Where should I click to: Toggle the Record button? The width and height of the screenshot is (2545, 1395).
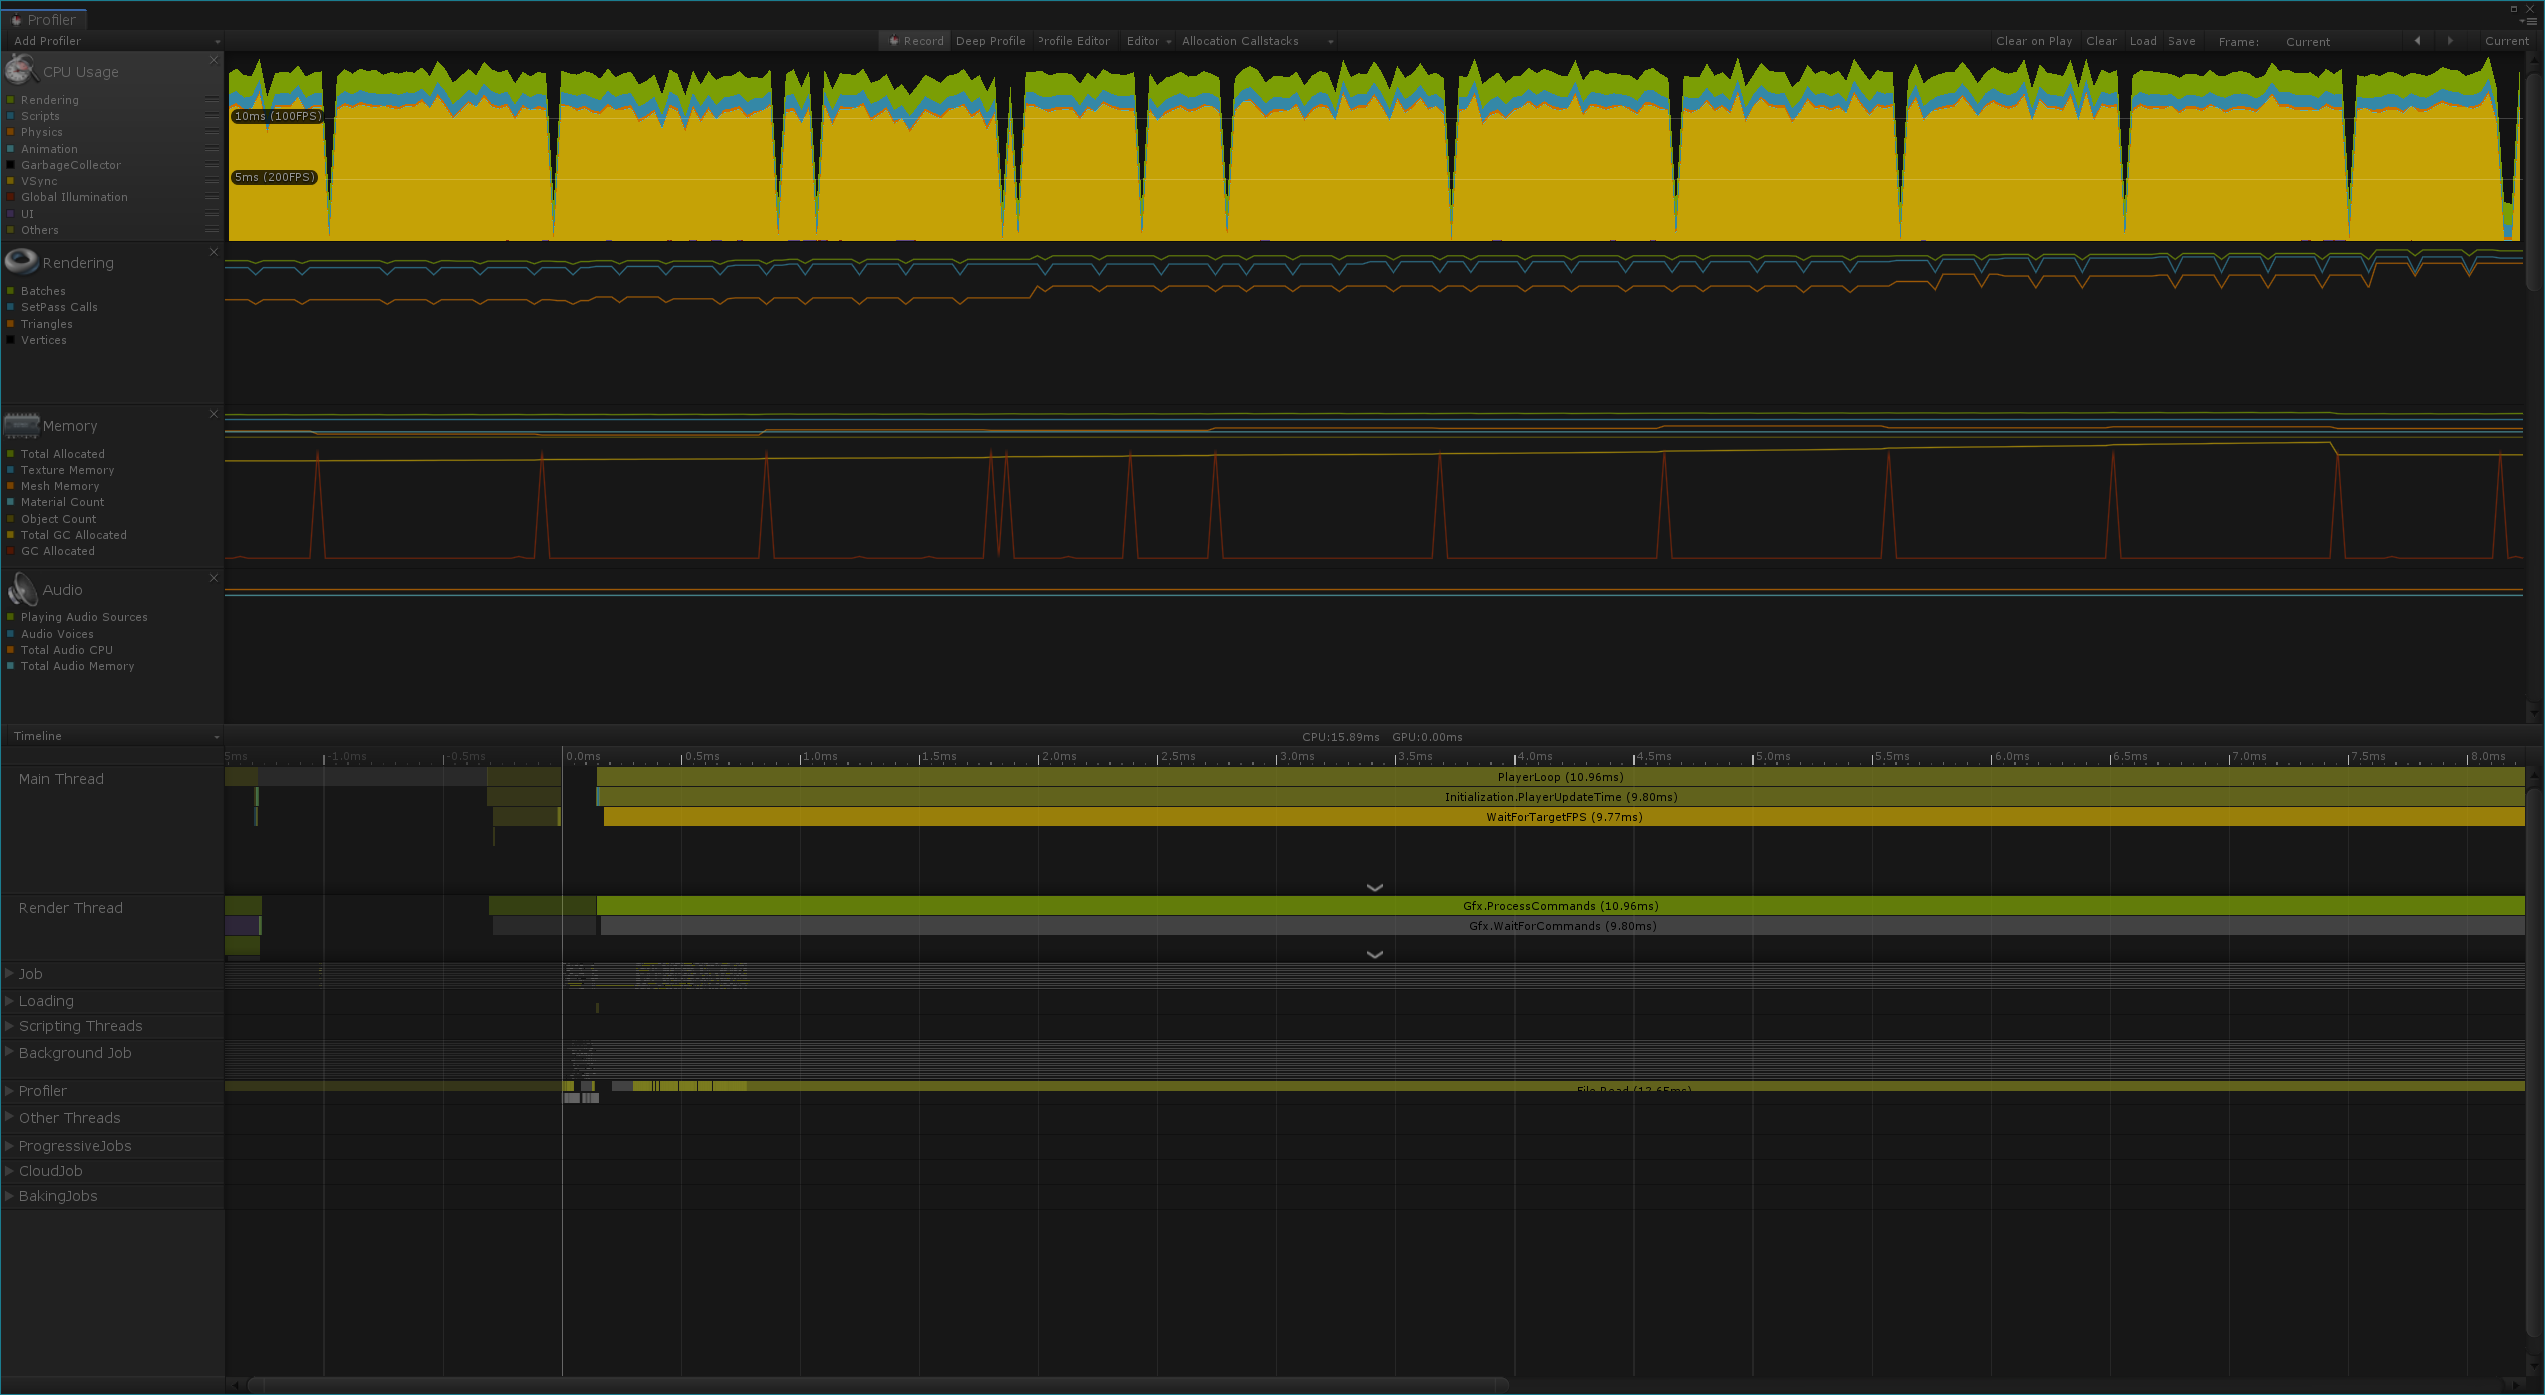click(x=915, y=41)
